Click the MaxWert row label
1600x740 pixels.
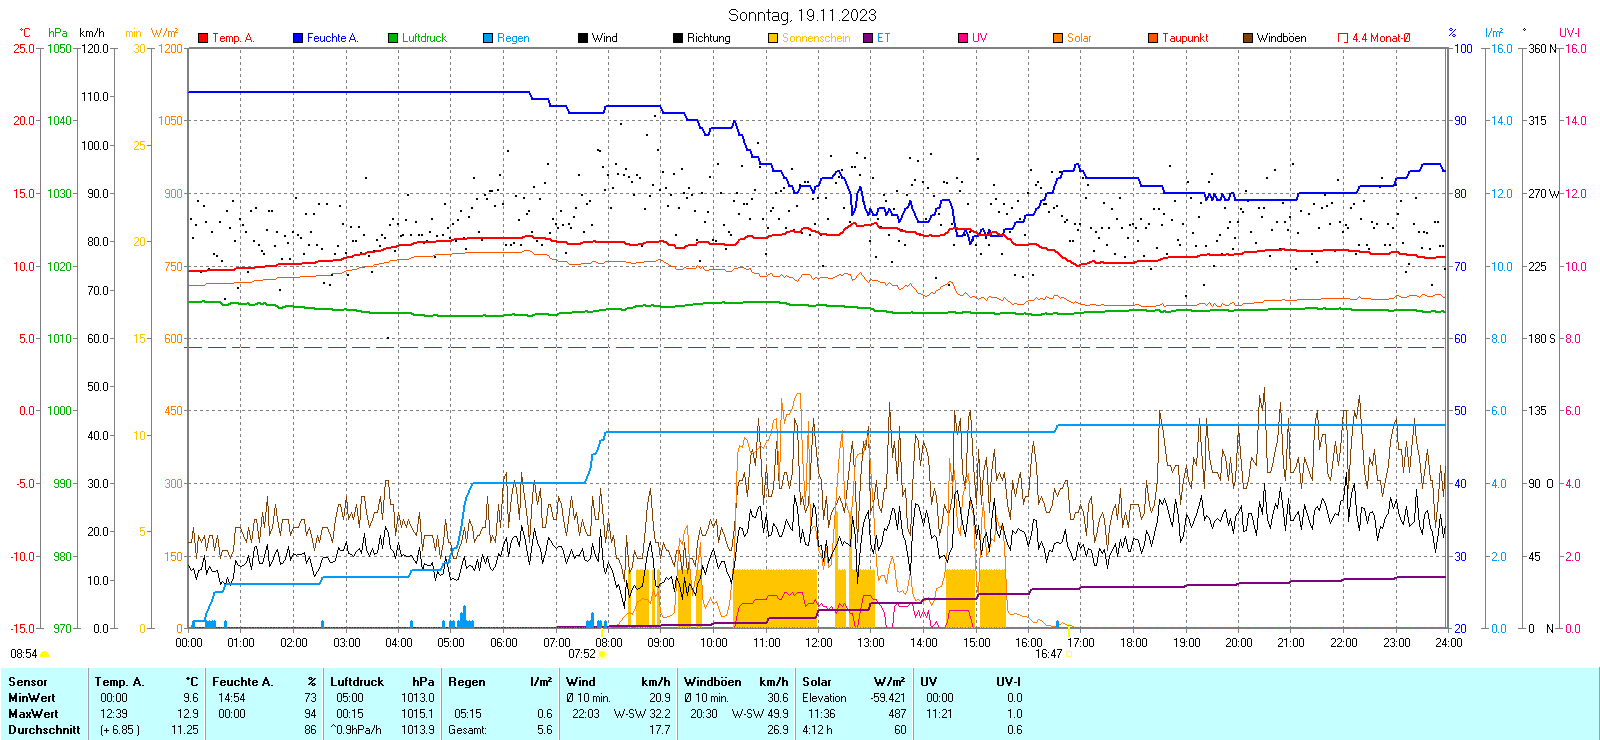pos(33,714)
